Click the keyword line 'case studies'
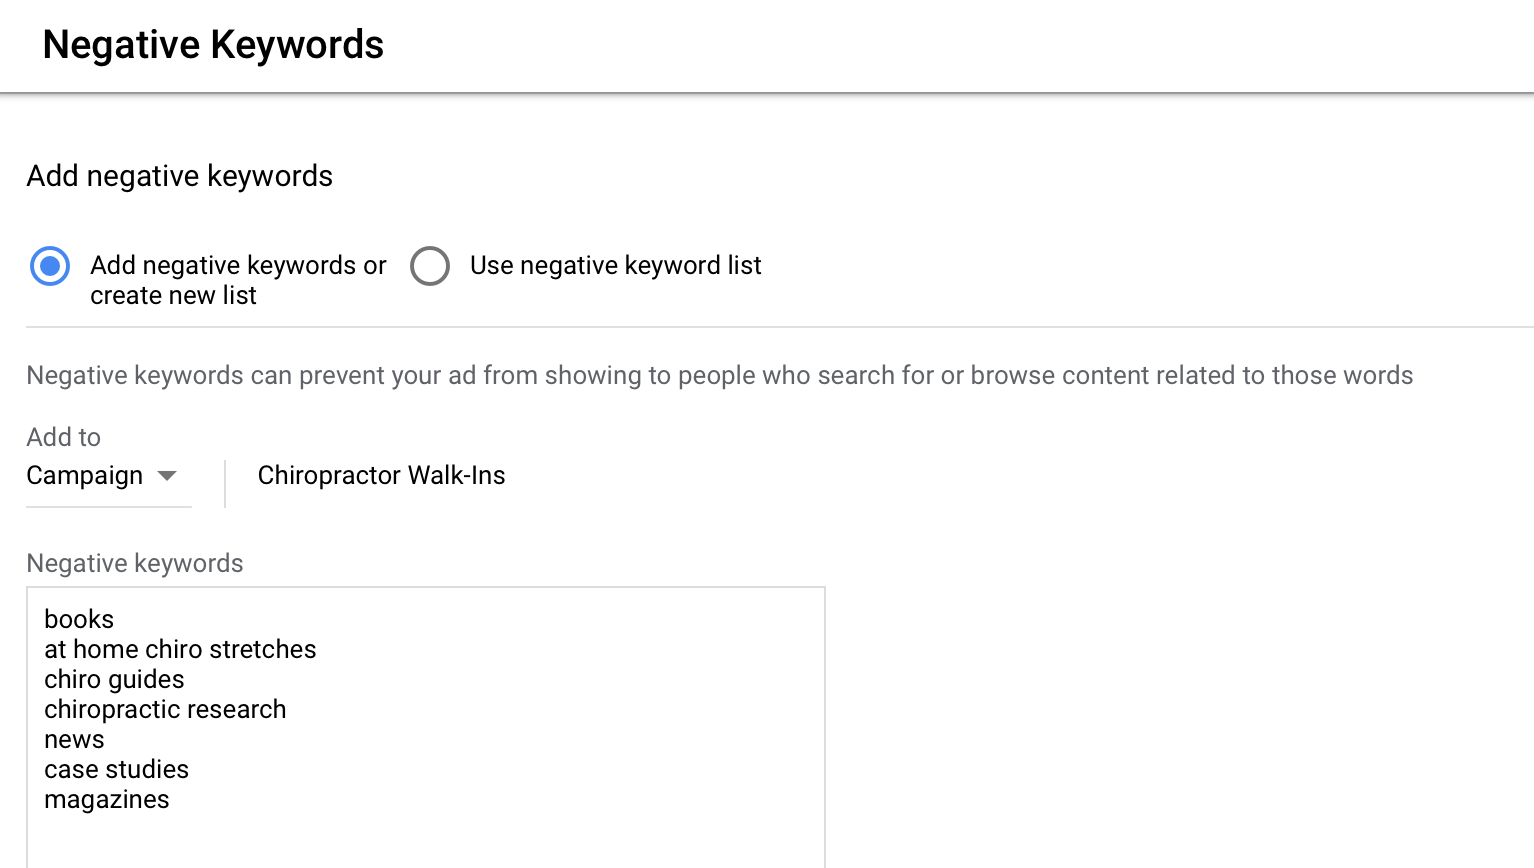The width and height of the screenshot is (1534, 868). (117, 769)
